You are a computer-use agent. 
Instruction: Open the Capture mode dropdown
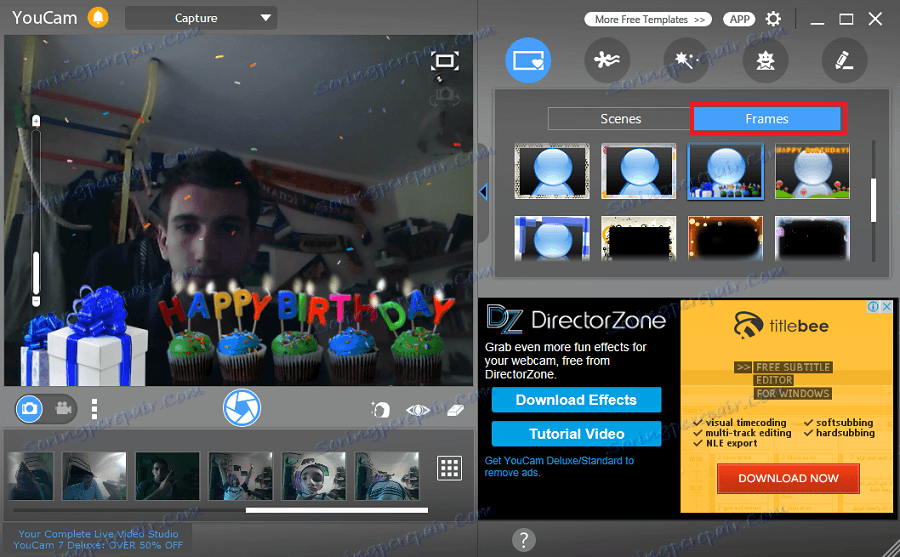(201, 18)
